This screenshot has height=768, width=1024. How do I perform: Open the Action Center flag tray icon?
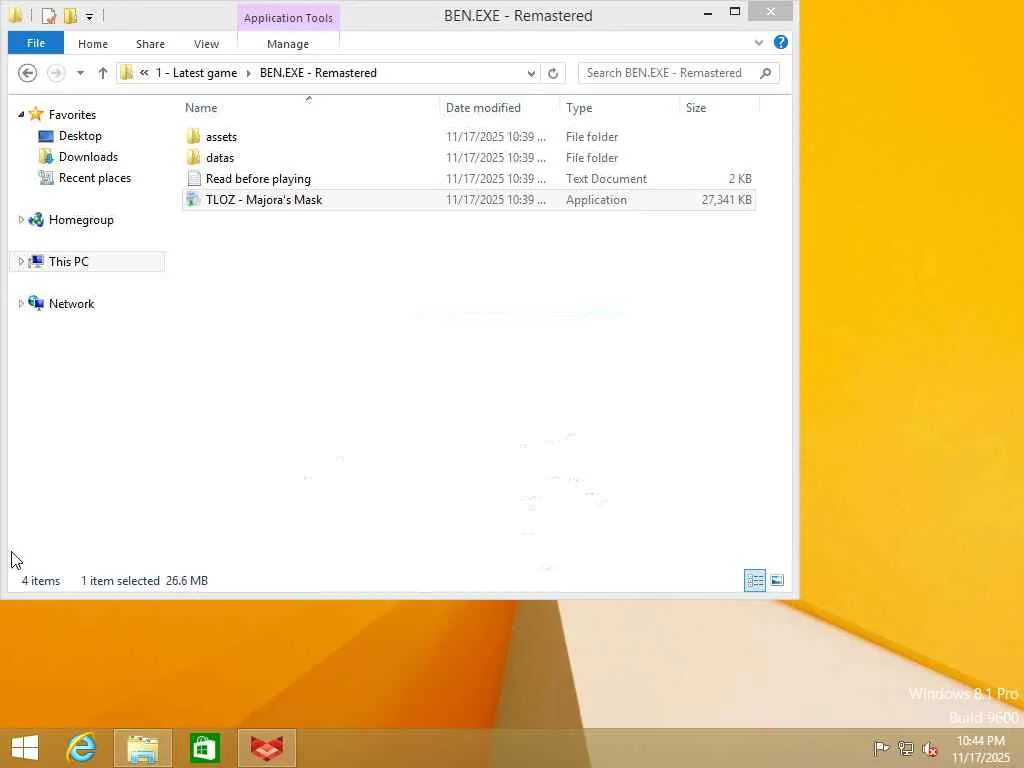(881, 748)
